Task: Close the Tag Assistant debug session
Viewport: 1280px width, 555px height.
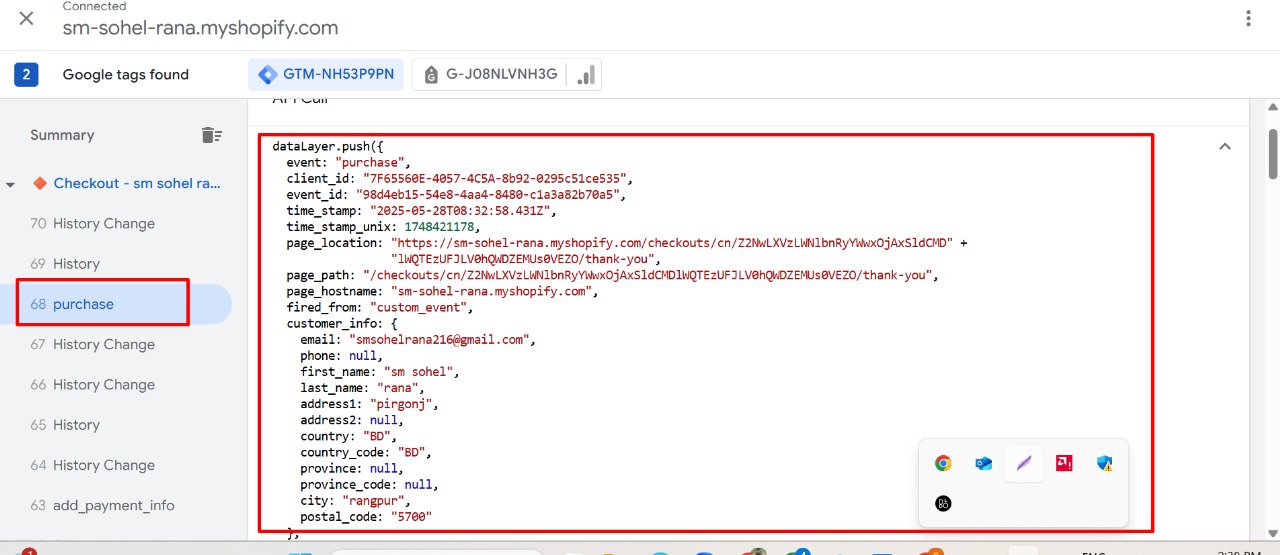Action: (27, 19)
